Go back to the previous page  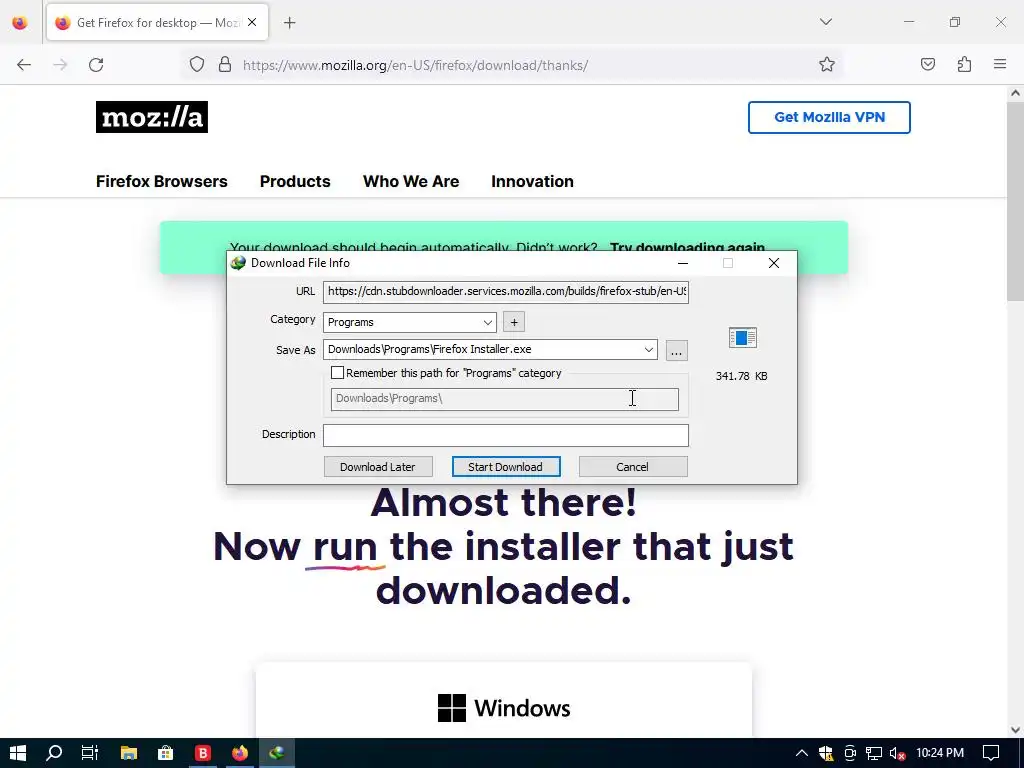coord(24,65)
